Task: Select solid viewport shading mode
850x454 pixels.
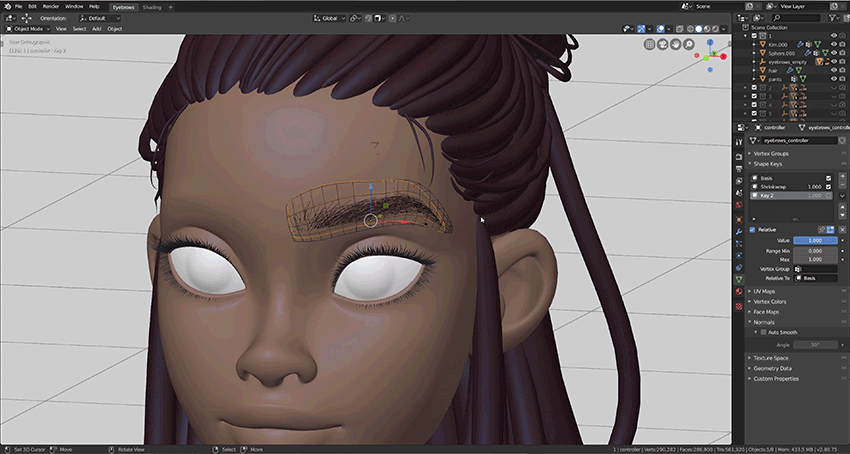Action: [699, 29]
